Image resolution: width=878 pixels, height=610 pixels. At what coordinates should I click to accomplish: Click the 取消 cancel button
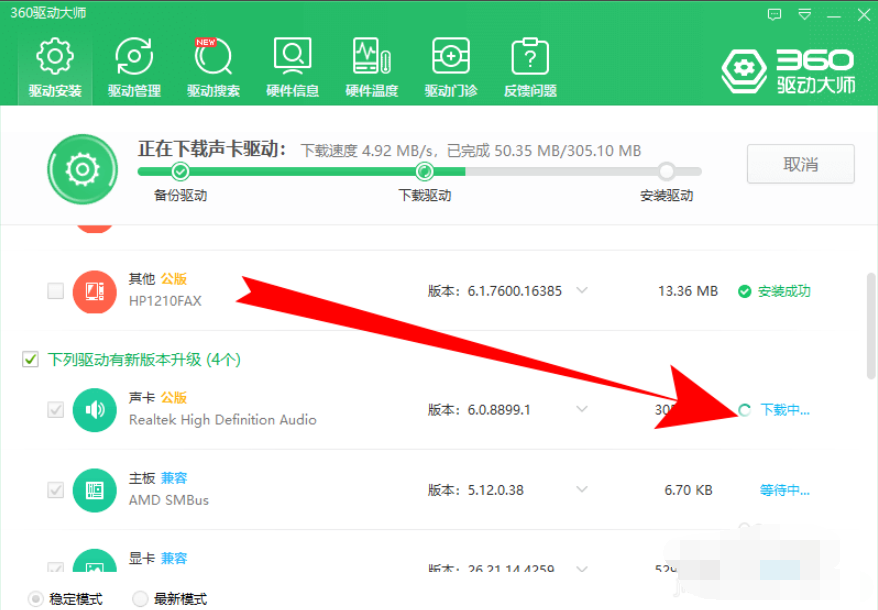[800, 164]
